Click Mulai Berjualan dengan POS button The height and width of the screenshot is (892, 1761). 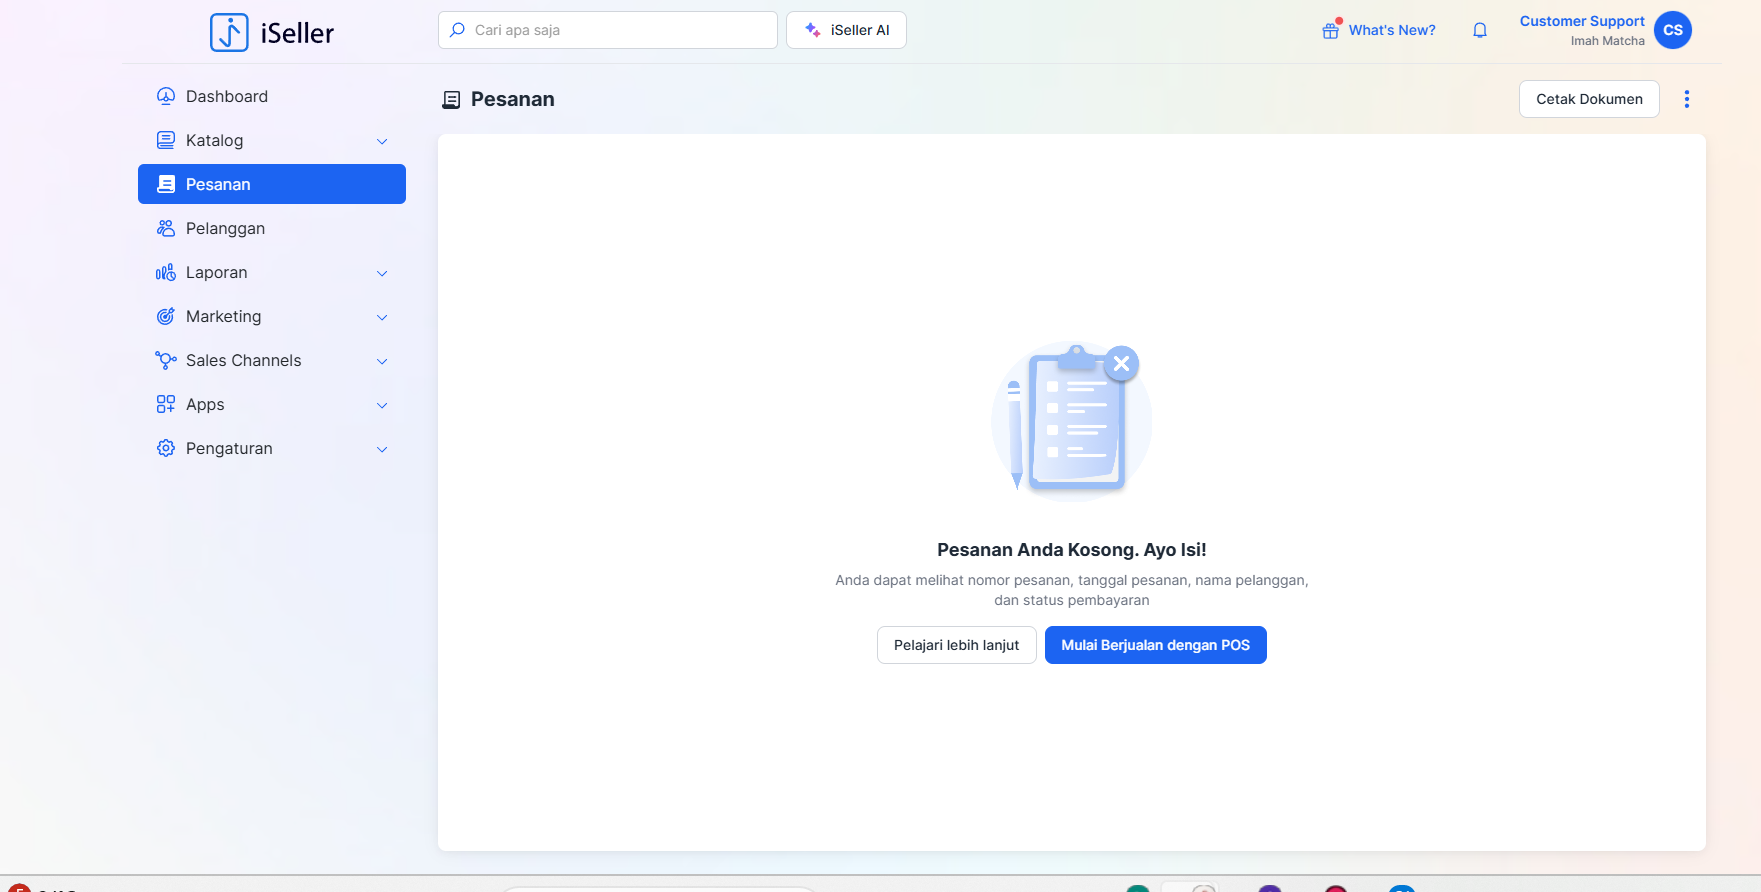pos(1156,645)
